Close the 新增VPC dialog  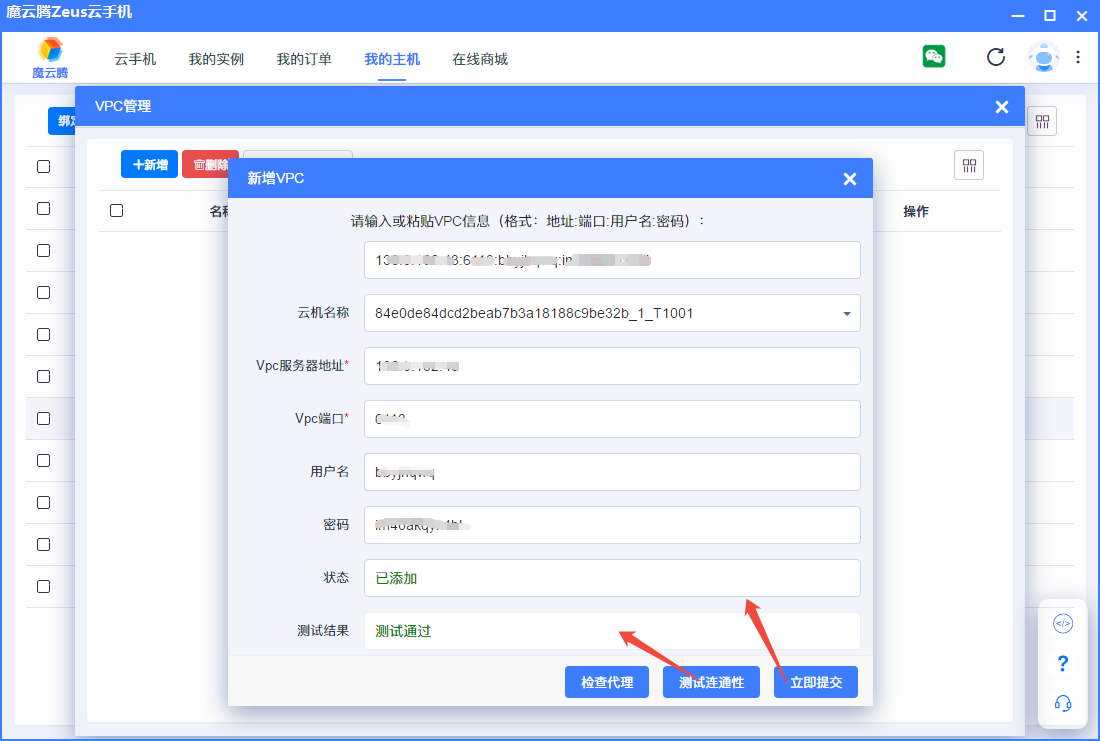(850, 179)
